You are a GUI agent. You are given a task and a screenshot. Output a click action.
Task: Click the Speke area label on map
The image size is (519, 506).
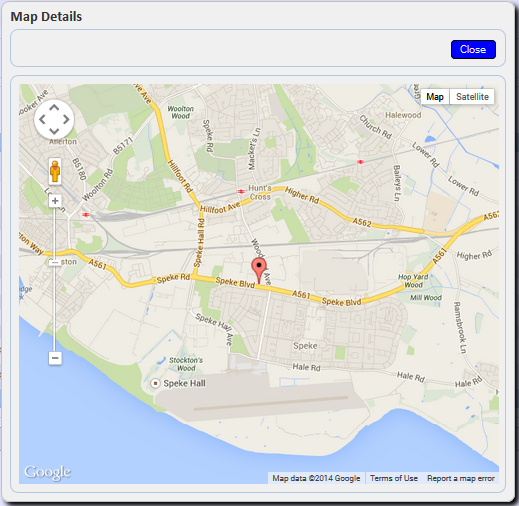[305, 346]
